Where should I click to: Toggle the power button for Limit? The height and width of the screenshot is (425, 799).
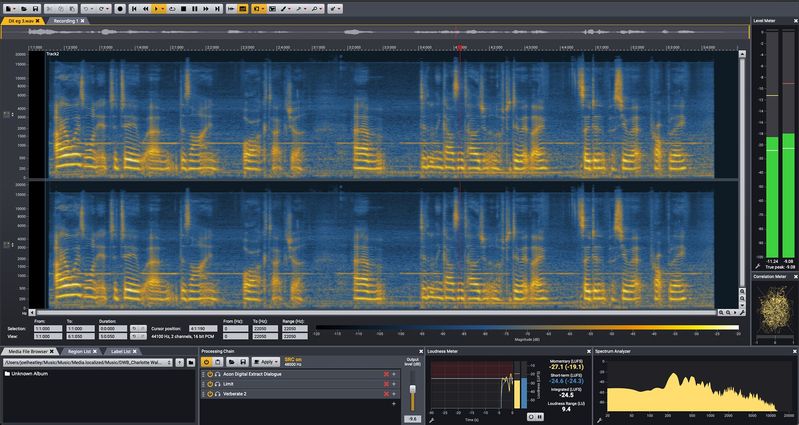pos(210,383)
